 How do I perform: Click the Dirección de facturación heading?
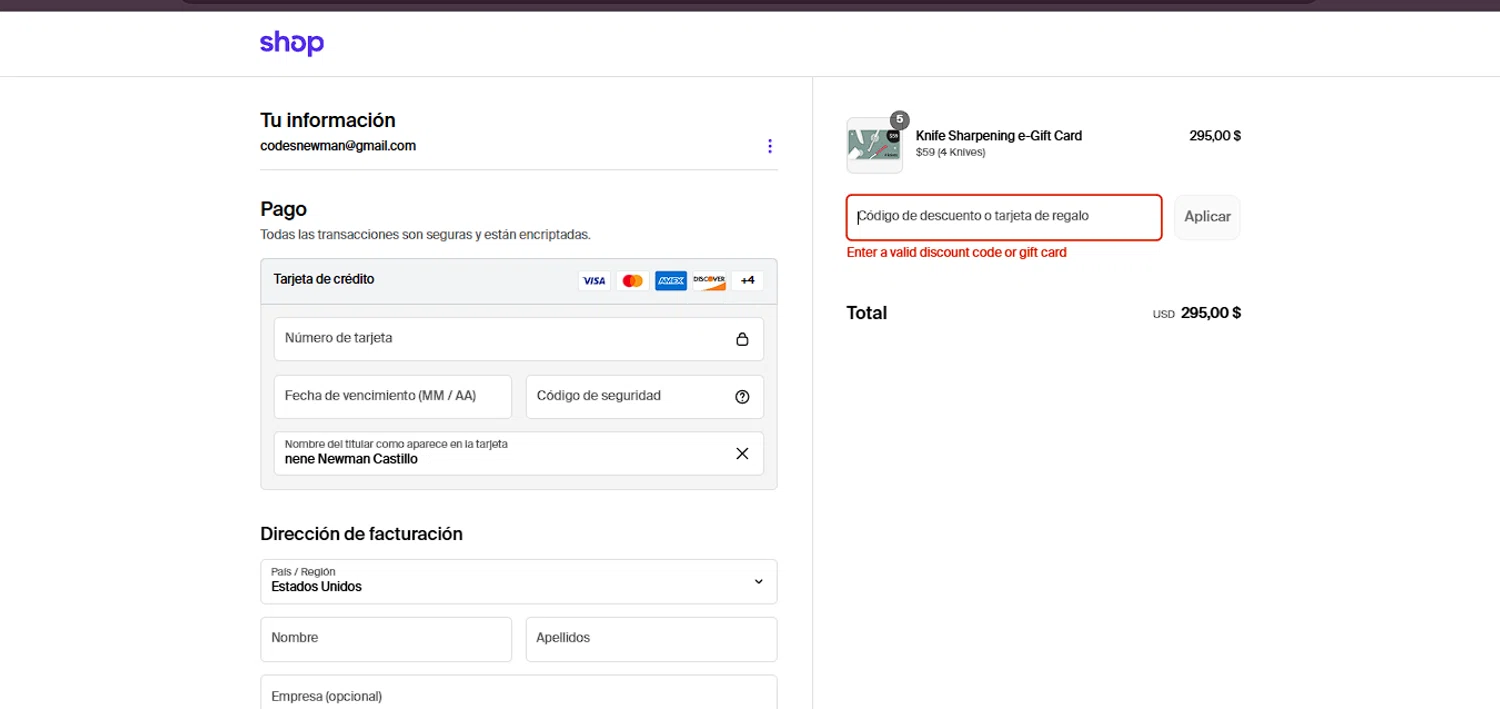(x=361, y=534)
